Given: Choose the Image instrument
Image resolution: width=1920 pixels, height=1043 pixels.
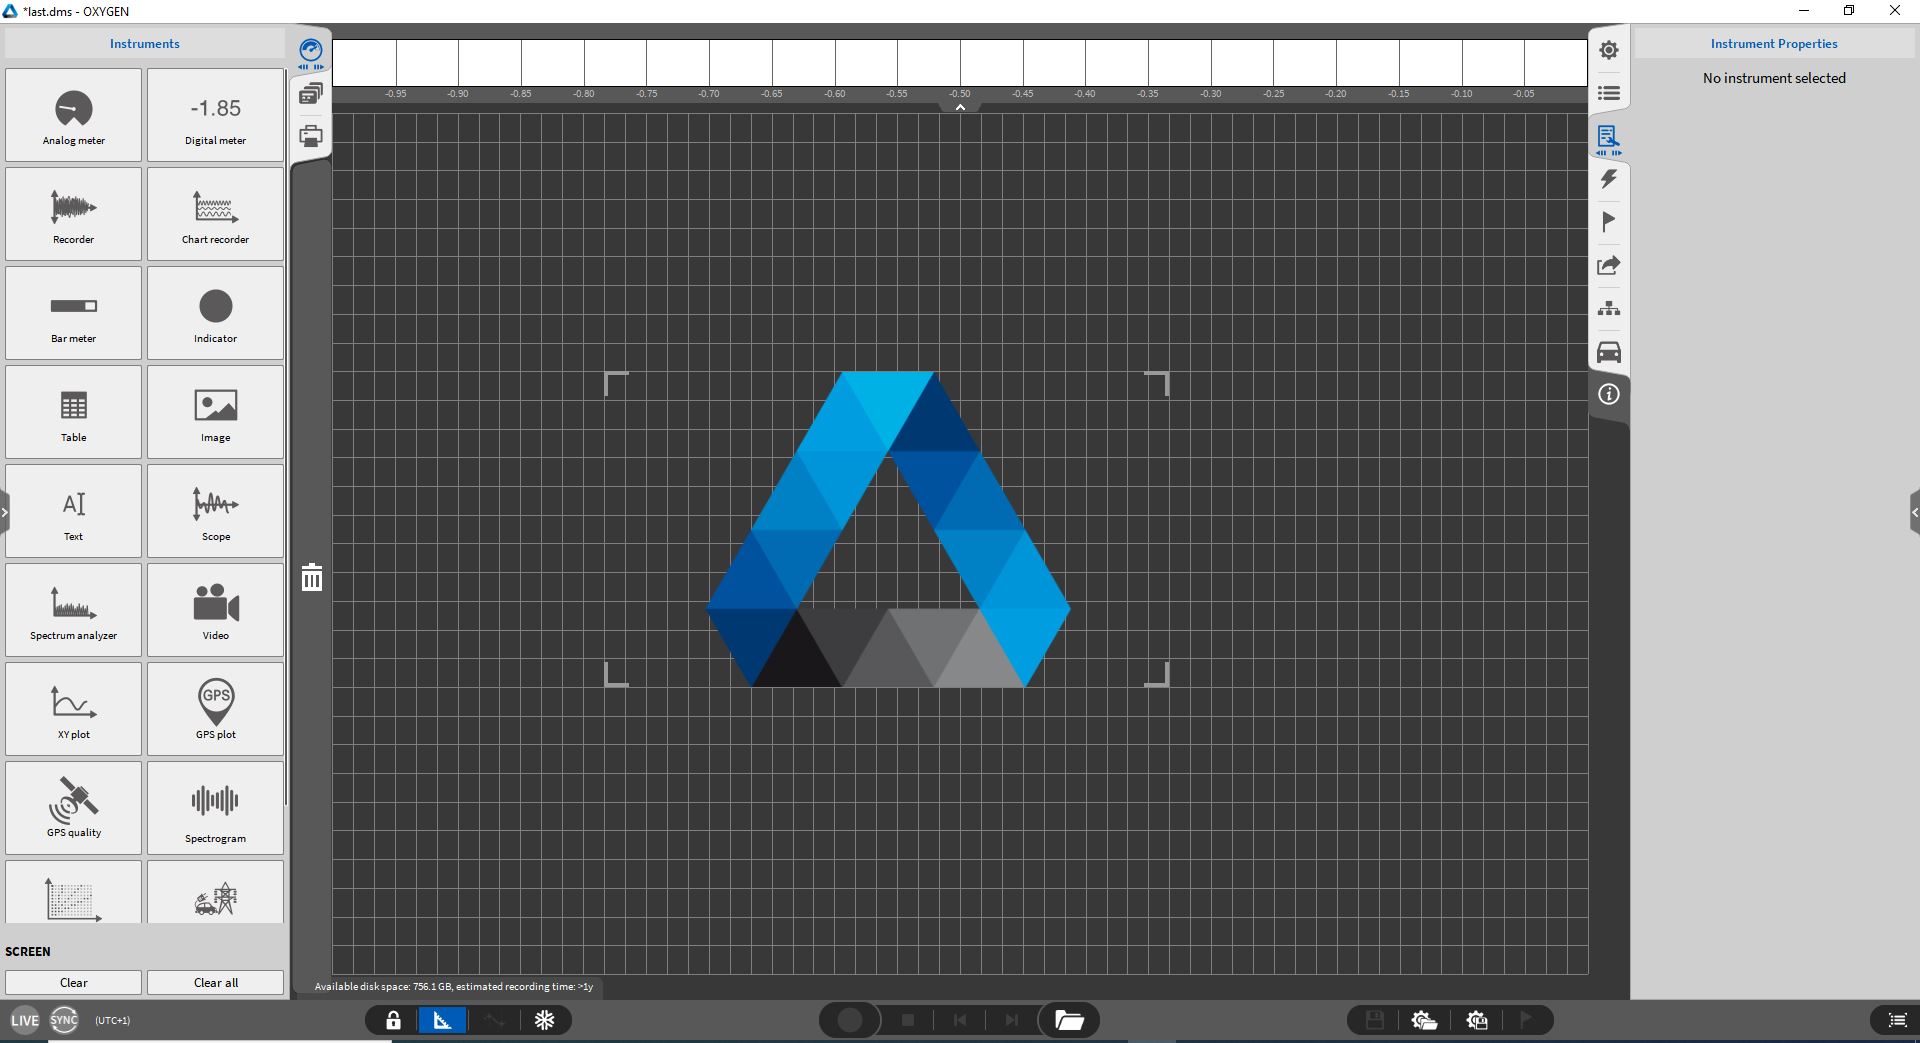Looking at the screenshot, I should coord(215,412).
